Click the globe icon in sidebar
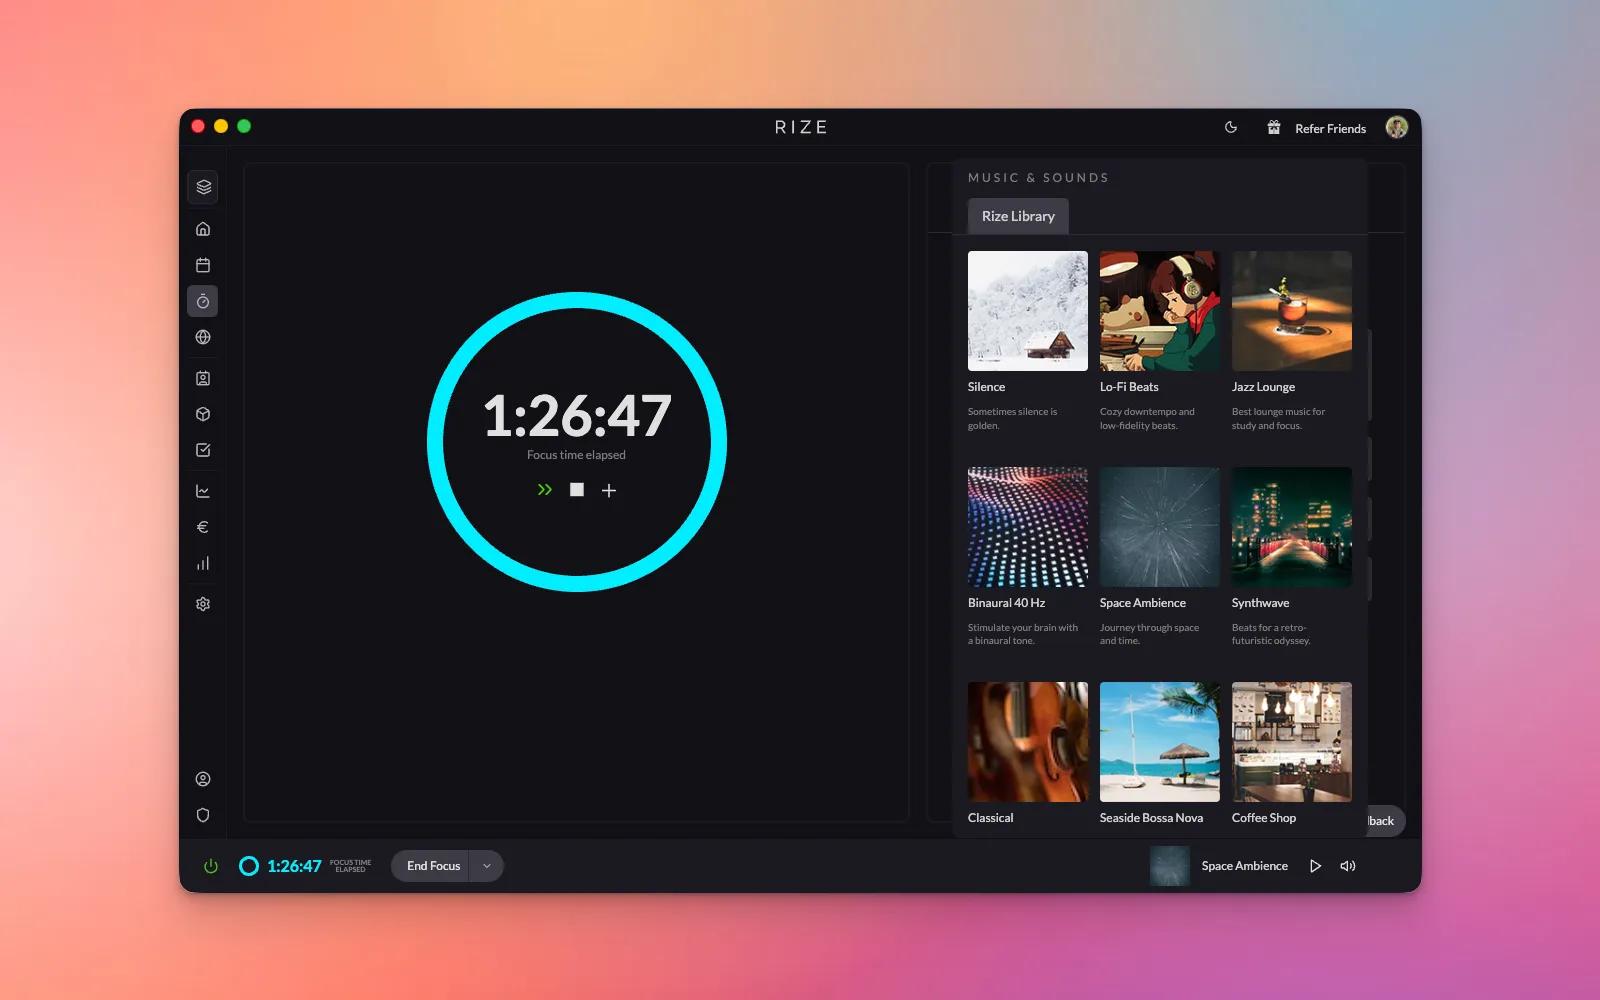1600x1000 pixels. (203, 337)
